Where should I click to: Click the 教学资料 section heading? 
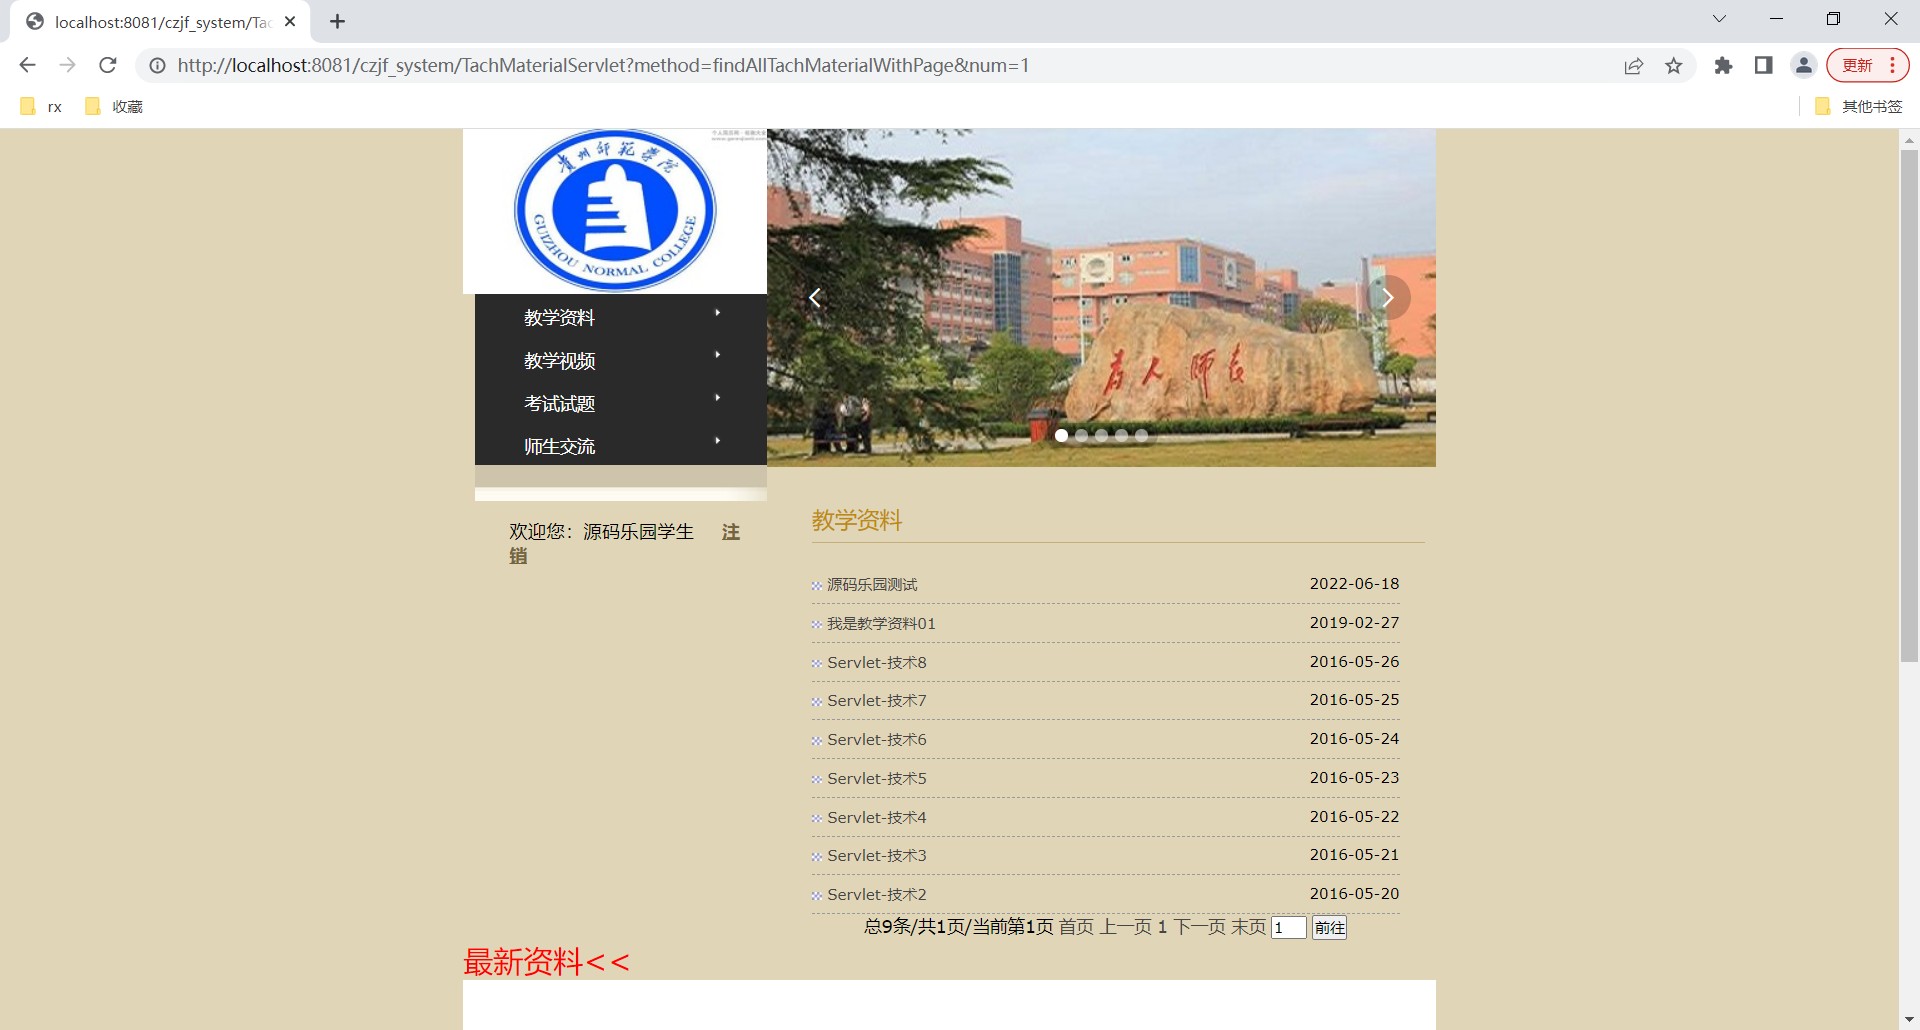pyautogui.click(x=857, y=521)
